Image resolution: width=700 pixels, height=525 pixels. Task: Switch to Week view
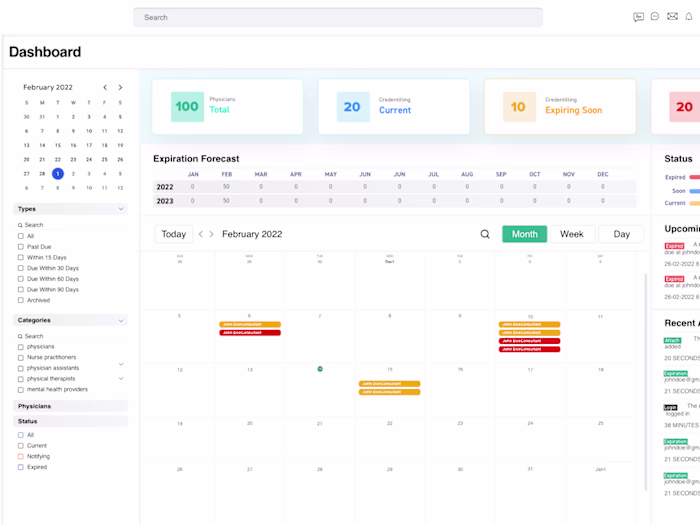click(x=572, y=234)
